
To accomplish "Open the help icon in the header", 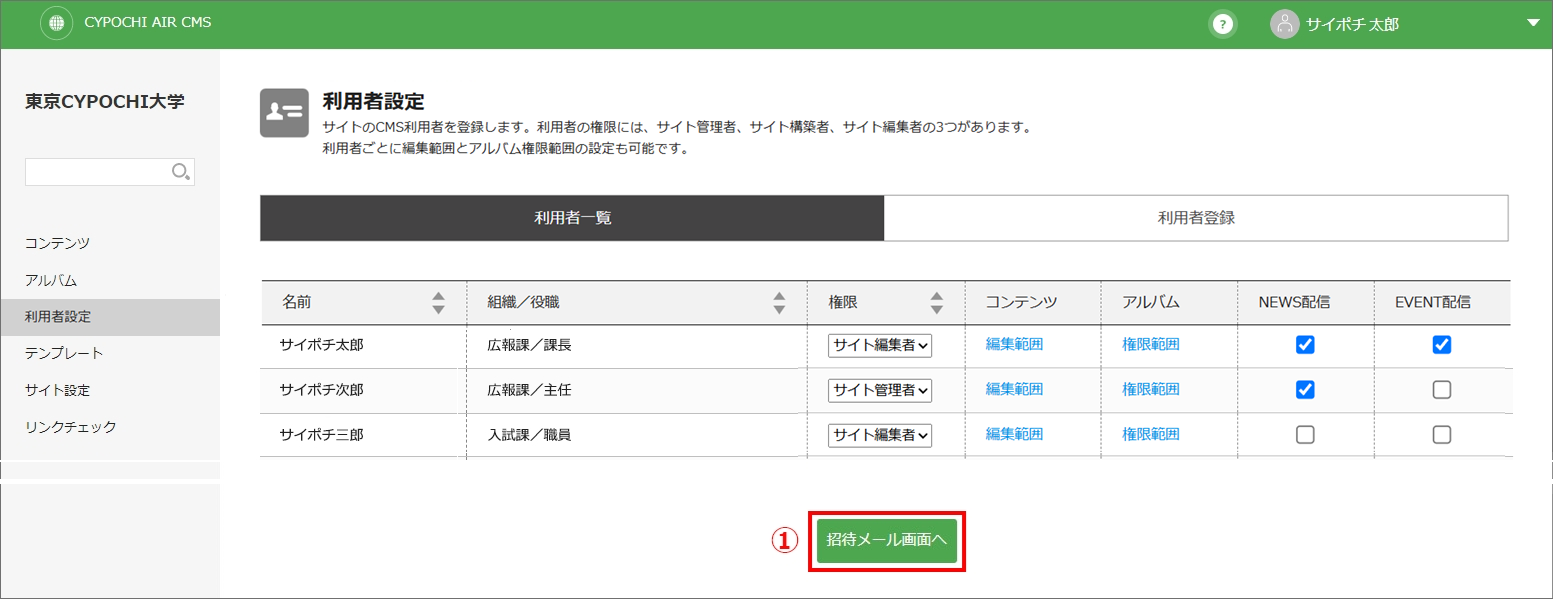I will pyautogui.click(x=1222, y=22).
